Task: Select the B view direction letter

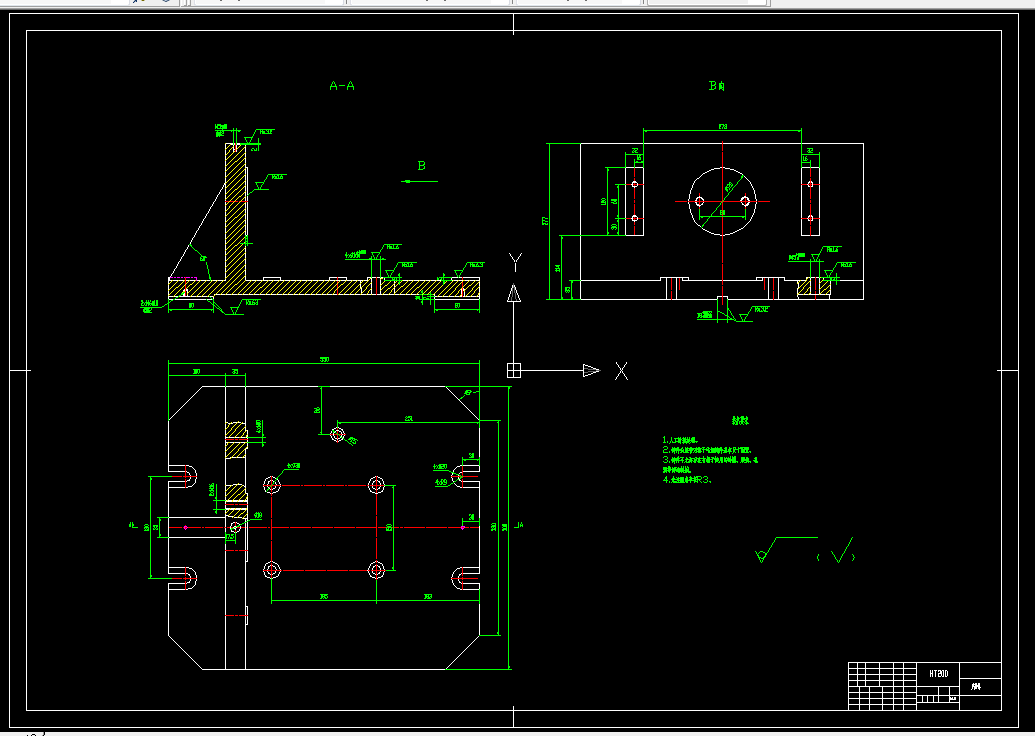Action: click(x=422, y=166)
